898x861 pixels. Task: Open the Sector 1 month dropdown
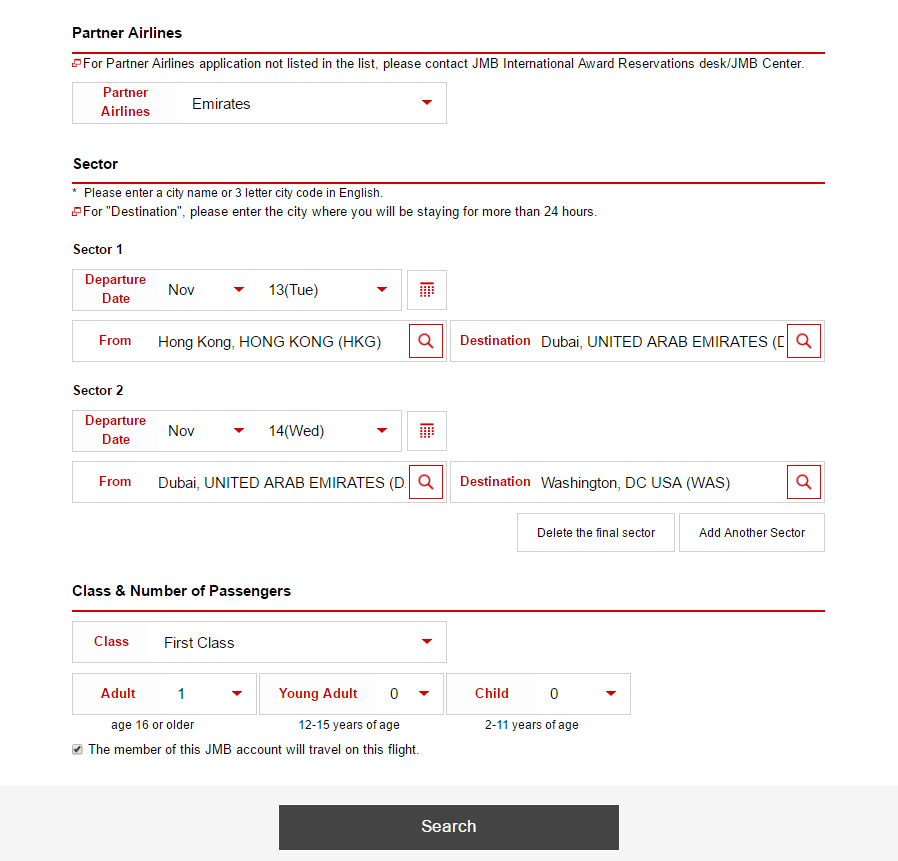coord(206,290)
